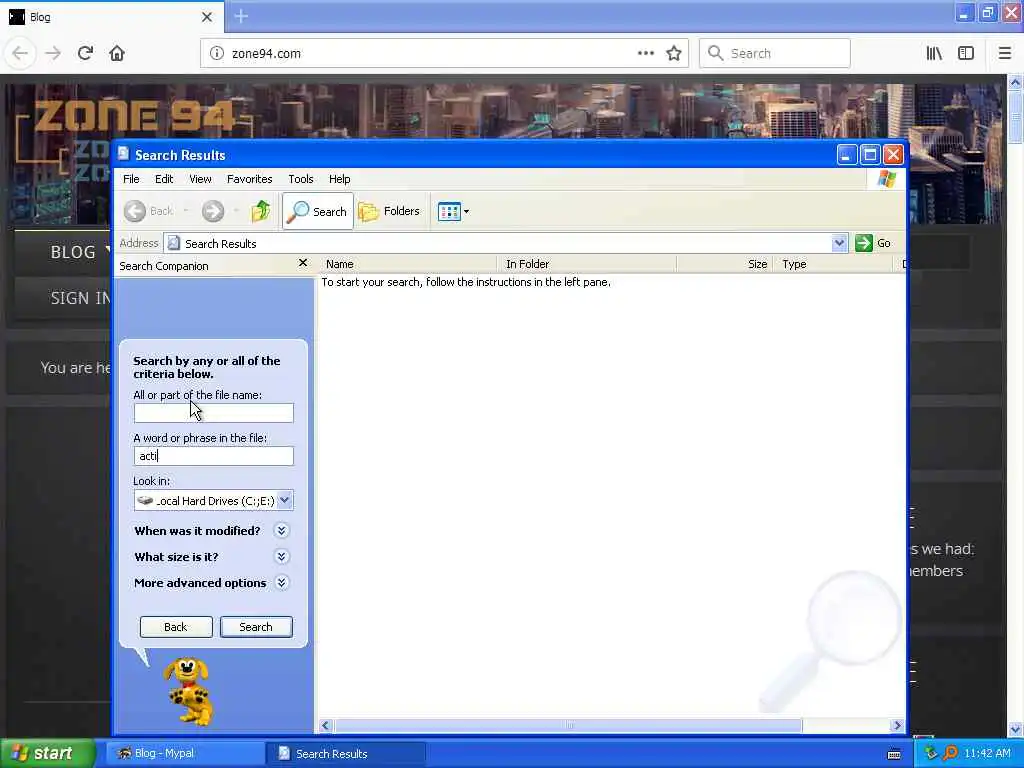Show site information for zone94.com
Viewport: 1024px width, 768px height.
tap(216, 54)
